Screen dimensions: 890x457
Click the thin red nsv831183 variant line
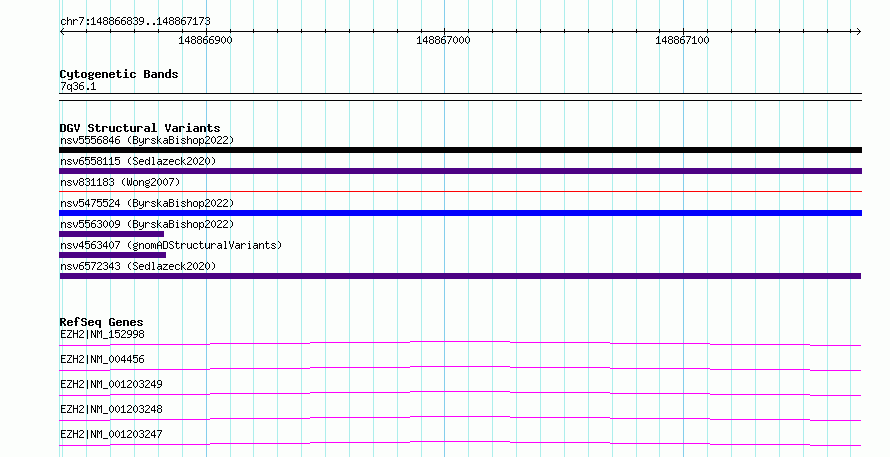click(460, 192)
